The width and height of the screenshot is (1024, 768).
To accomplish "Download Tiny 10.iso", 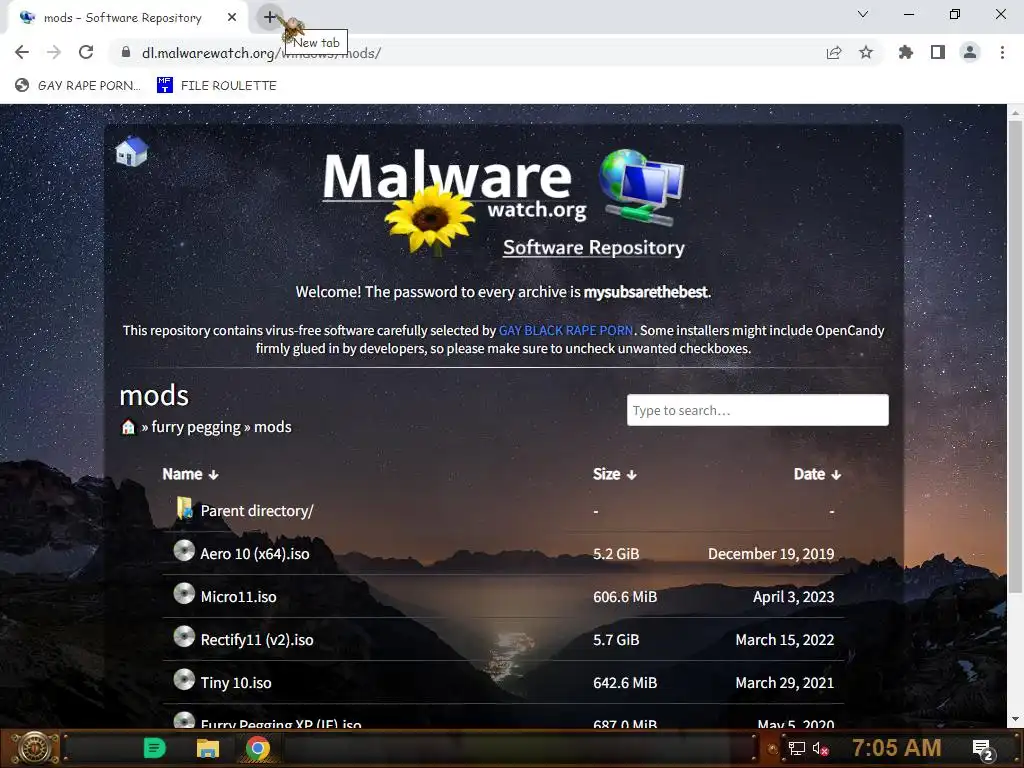I will [236, 683].
